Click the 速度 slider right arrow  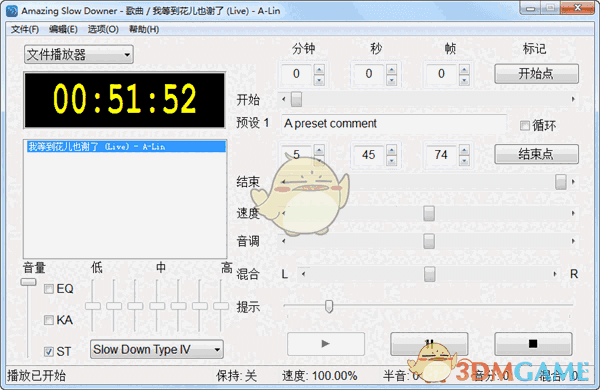click(573, 213)
